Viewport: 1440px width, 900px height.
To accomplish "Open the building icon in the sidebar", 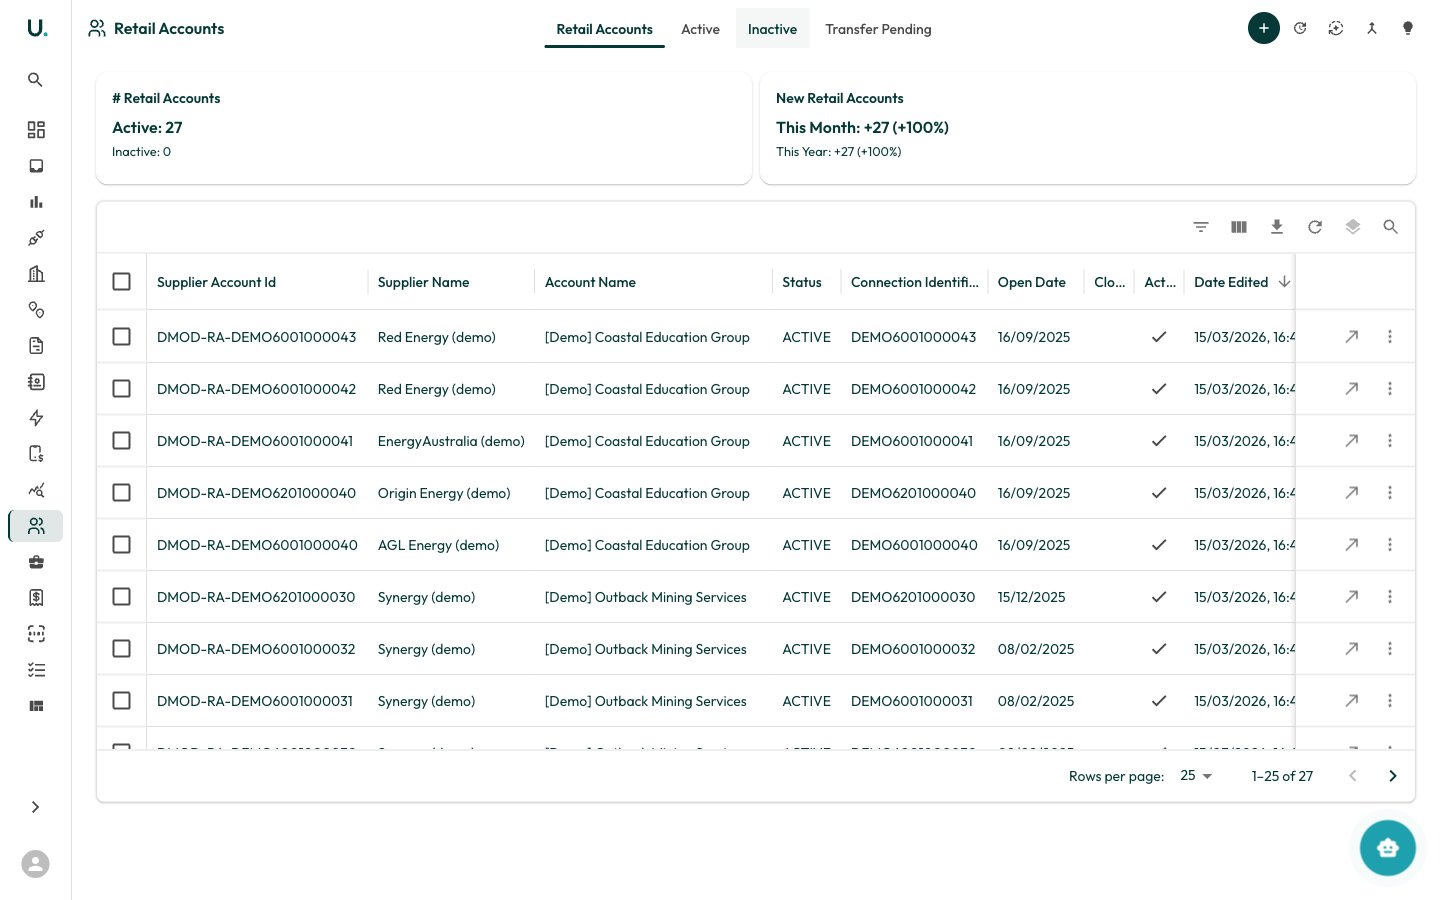I will tap(36, 274).
